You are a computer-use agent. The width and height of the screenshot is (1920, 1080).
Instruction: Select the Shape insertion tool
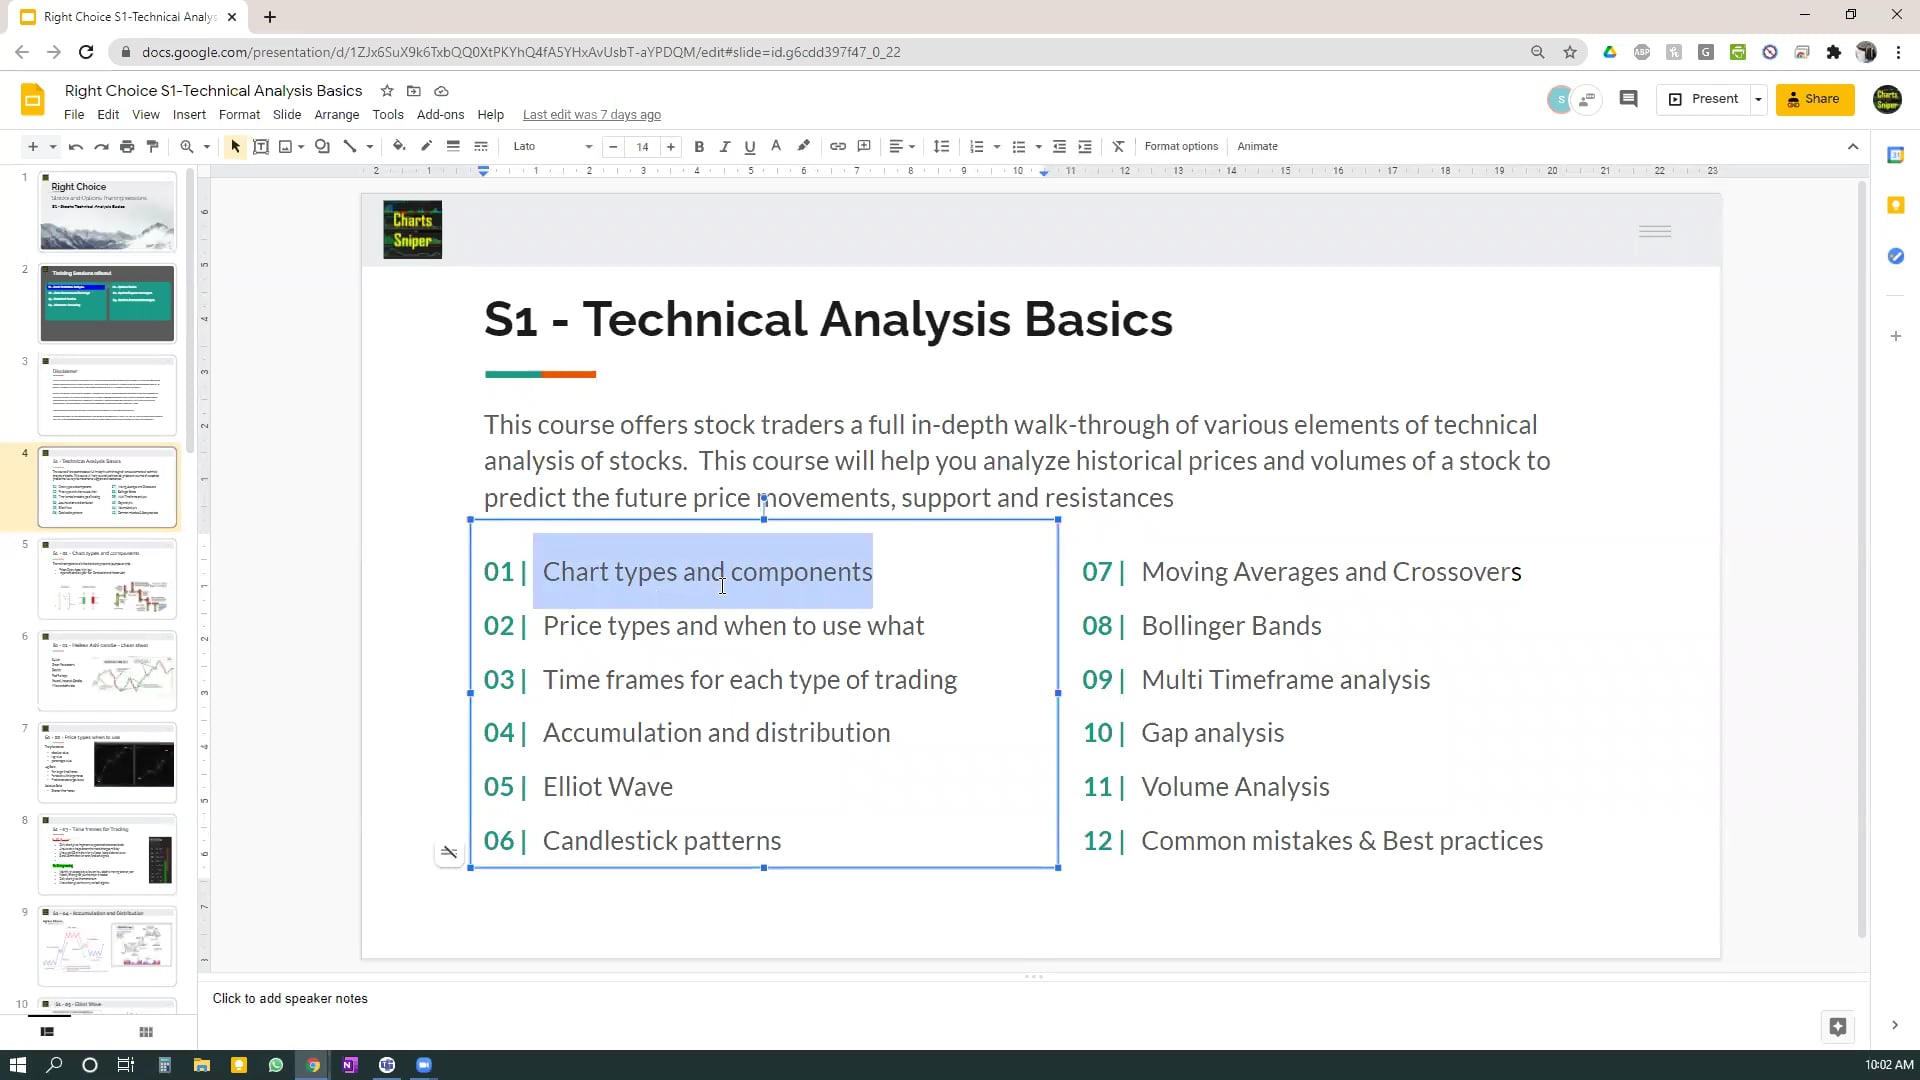322,146
